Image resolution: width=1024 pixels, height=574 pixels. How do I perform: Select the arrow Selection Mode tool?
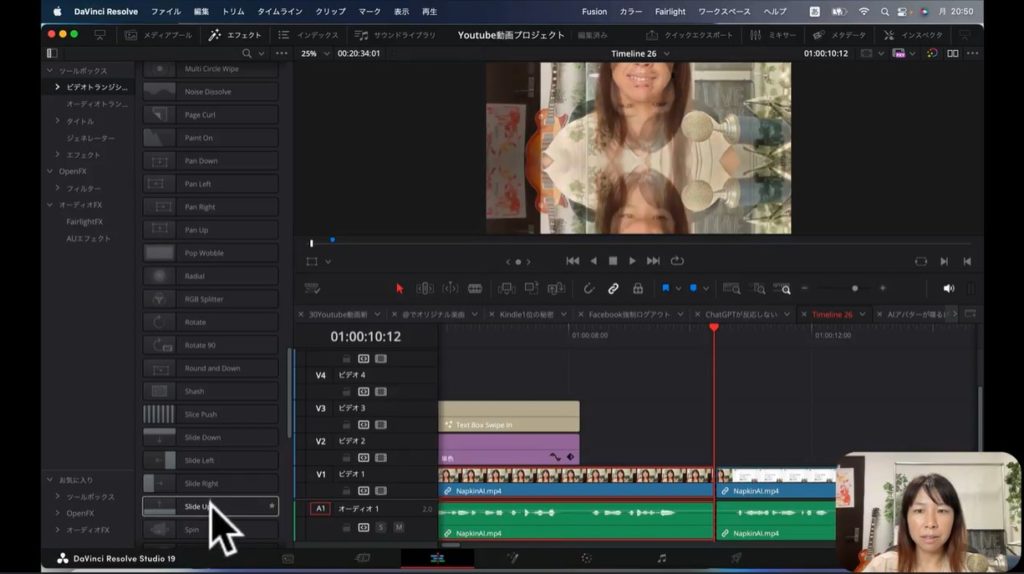pos(400,288)
